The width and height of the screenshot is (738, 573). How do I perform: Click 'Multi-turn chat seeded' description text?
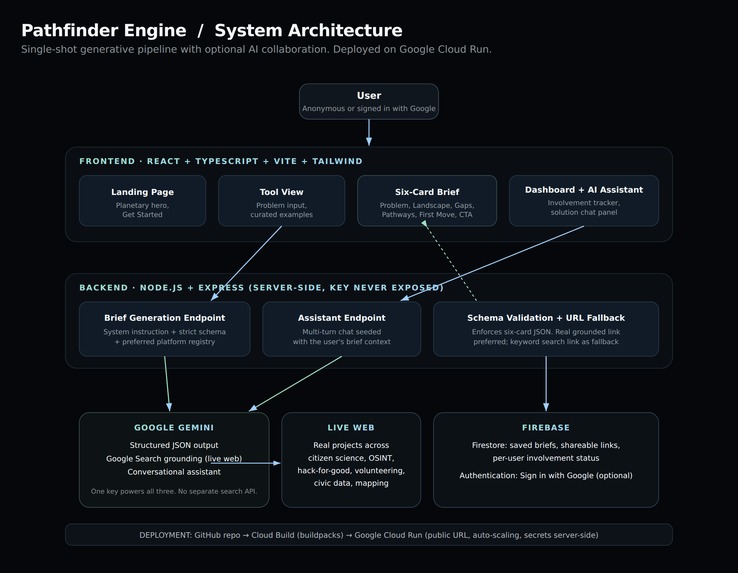click(x=342, y=337)
